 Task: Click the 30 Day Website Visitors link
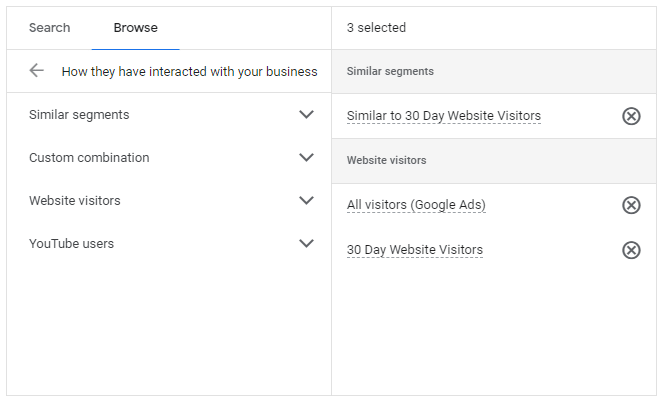[x=414, y=250]
